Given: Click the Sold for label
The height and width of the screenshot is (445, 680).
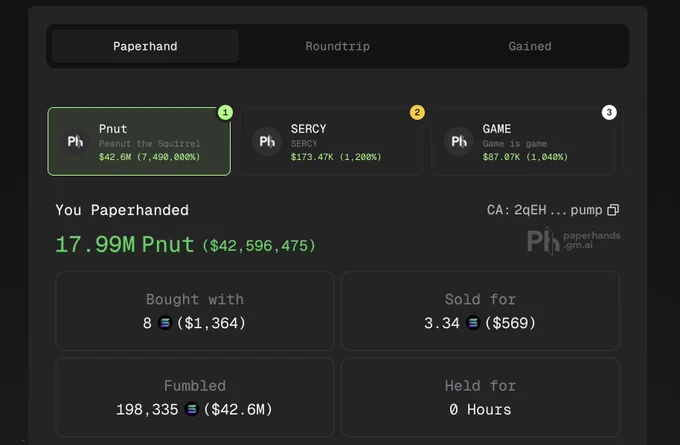Looking at the screenshot, I should point(480,299).
